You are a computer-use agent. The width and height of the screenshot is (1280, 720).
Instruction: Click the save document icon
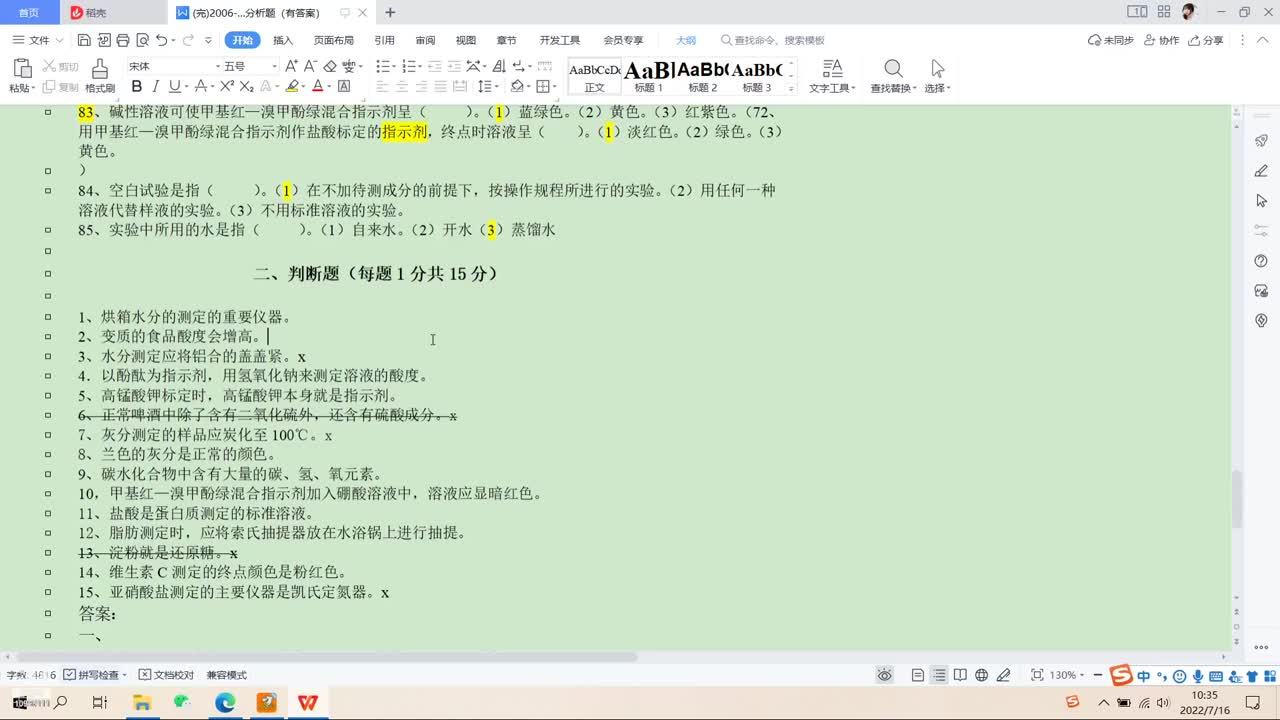tap(84, 41)
